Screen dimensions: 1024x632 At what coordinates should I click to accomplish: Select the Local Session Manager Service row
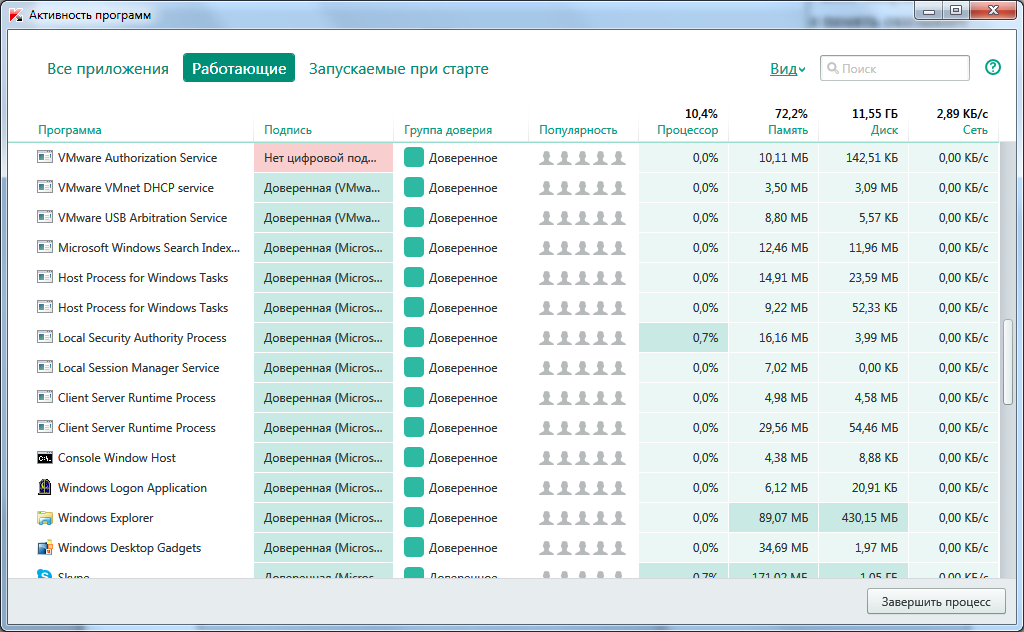[138, 368]
